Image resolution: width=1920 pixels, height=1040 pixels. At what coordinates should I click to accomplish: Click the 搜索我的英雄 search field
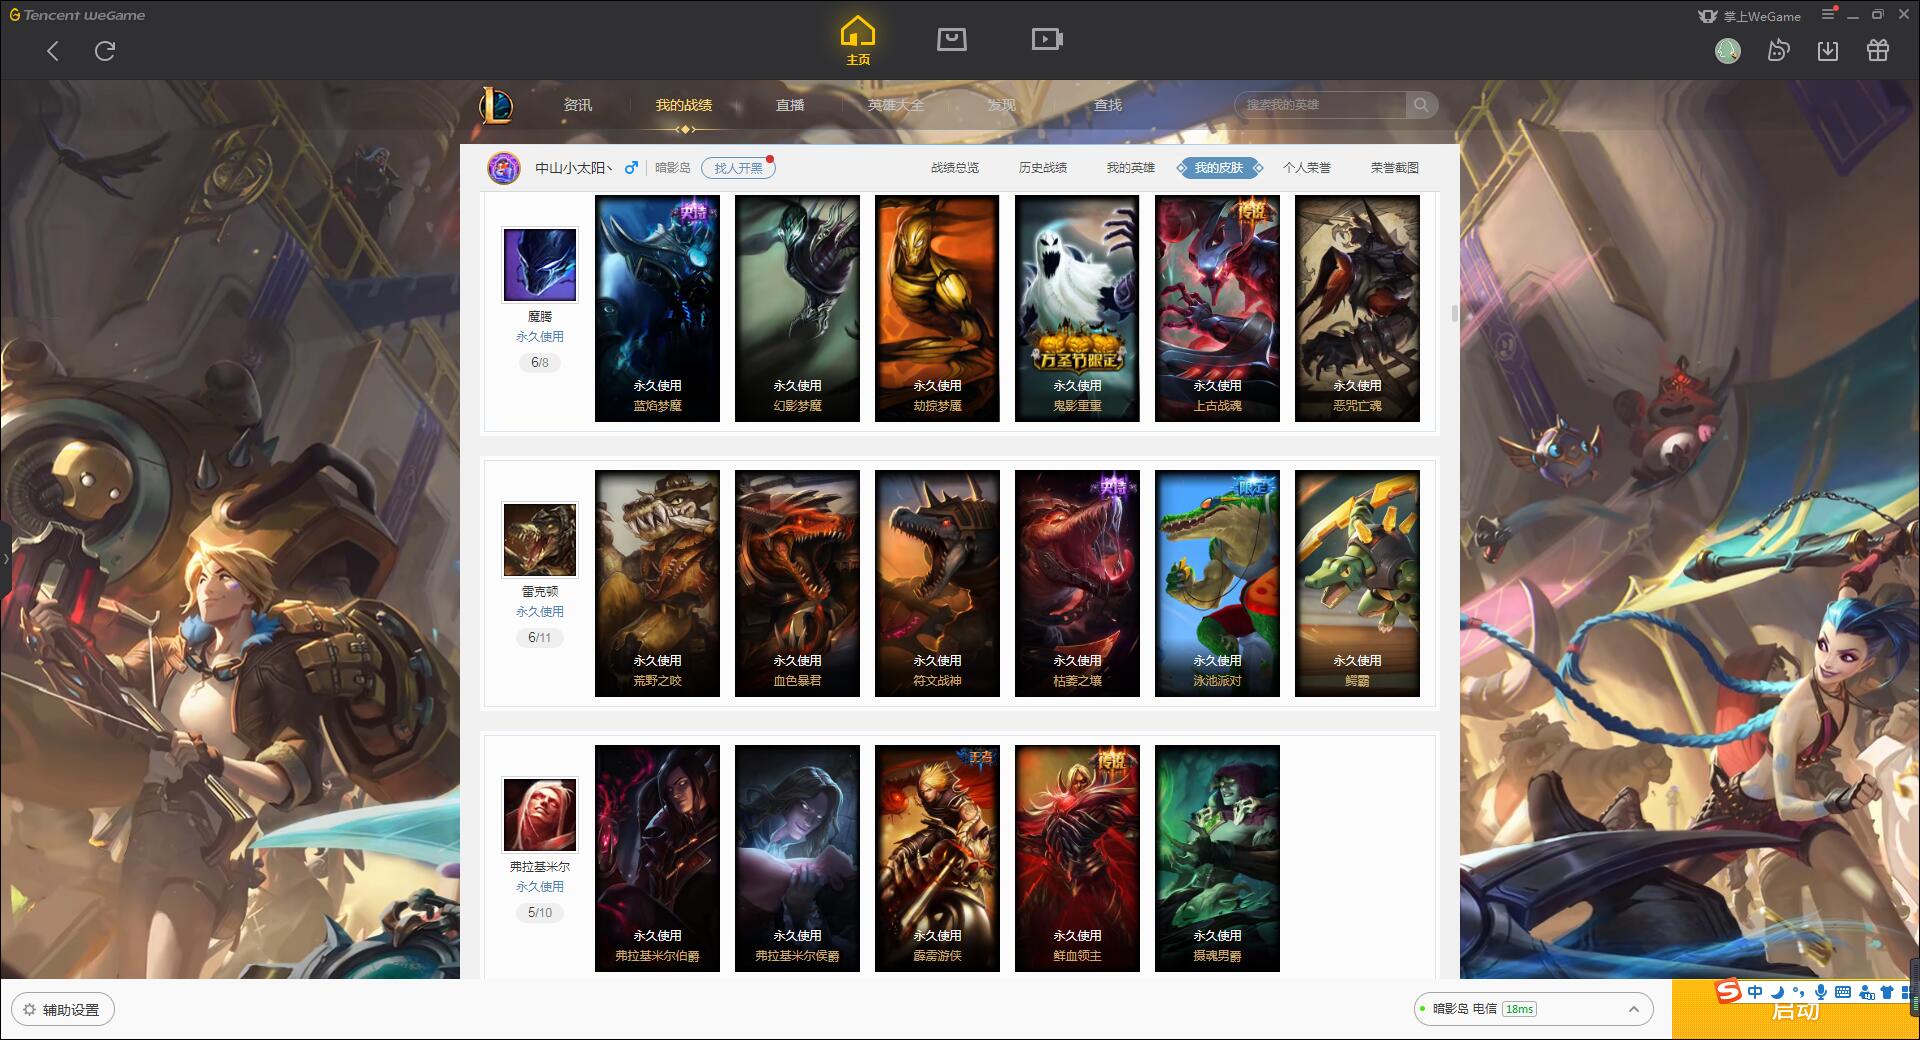click(x=1322, y=105)
